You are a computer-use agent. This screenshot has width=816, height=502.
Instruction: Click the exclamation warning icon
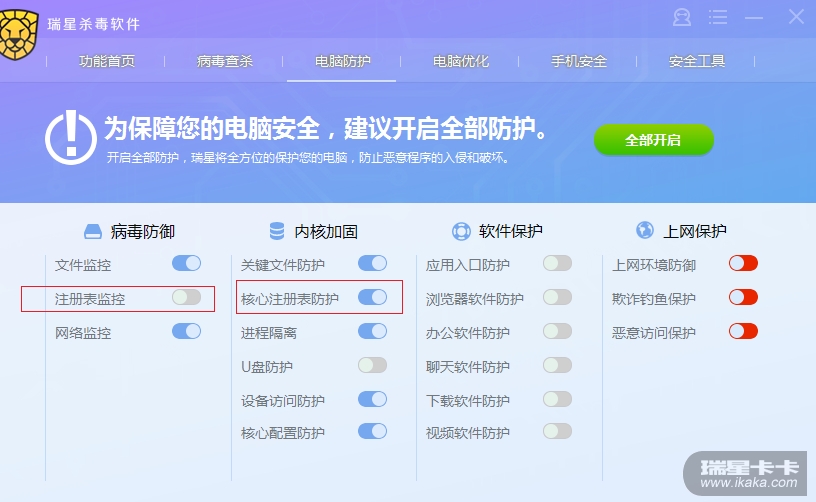coord(71,138)
